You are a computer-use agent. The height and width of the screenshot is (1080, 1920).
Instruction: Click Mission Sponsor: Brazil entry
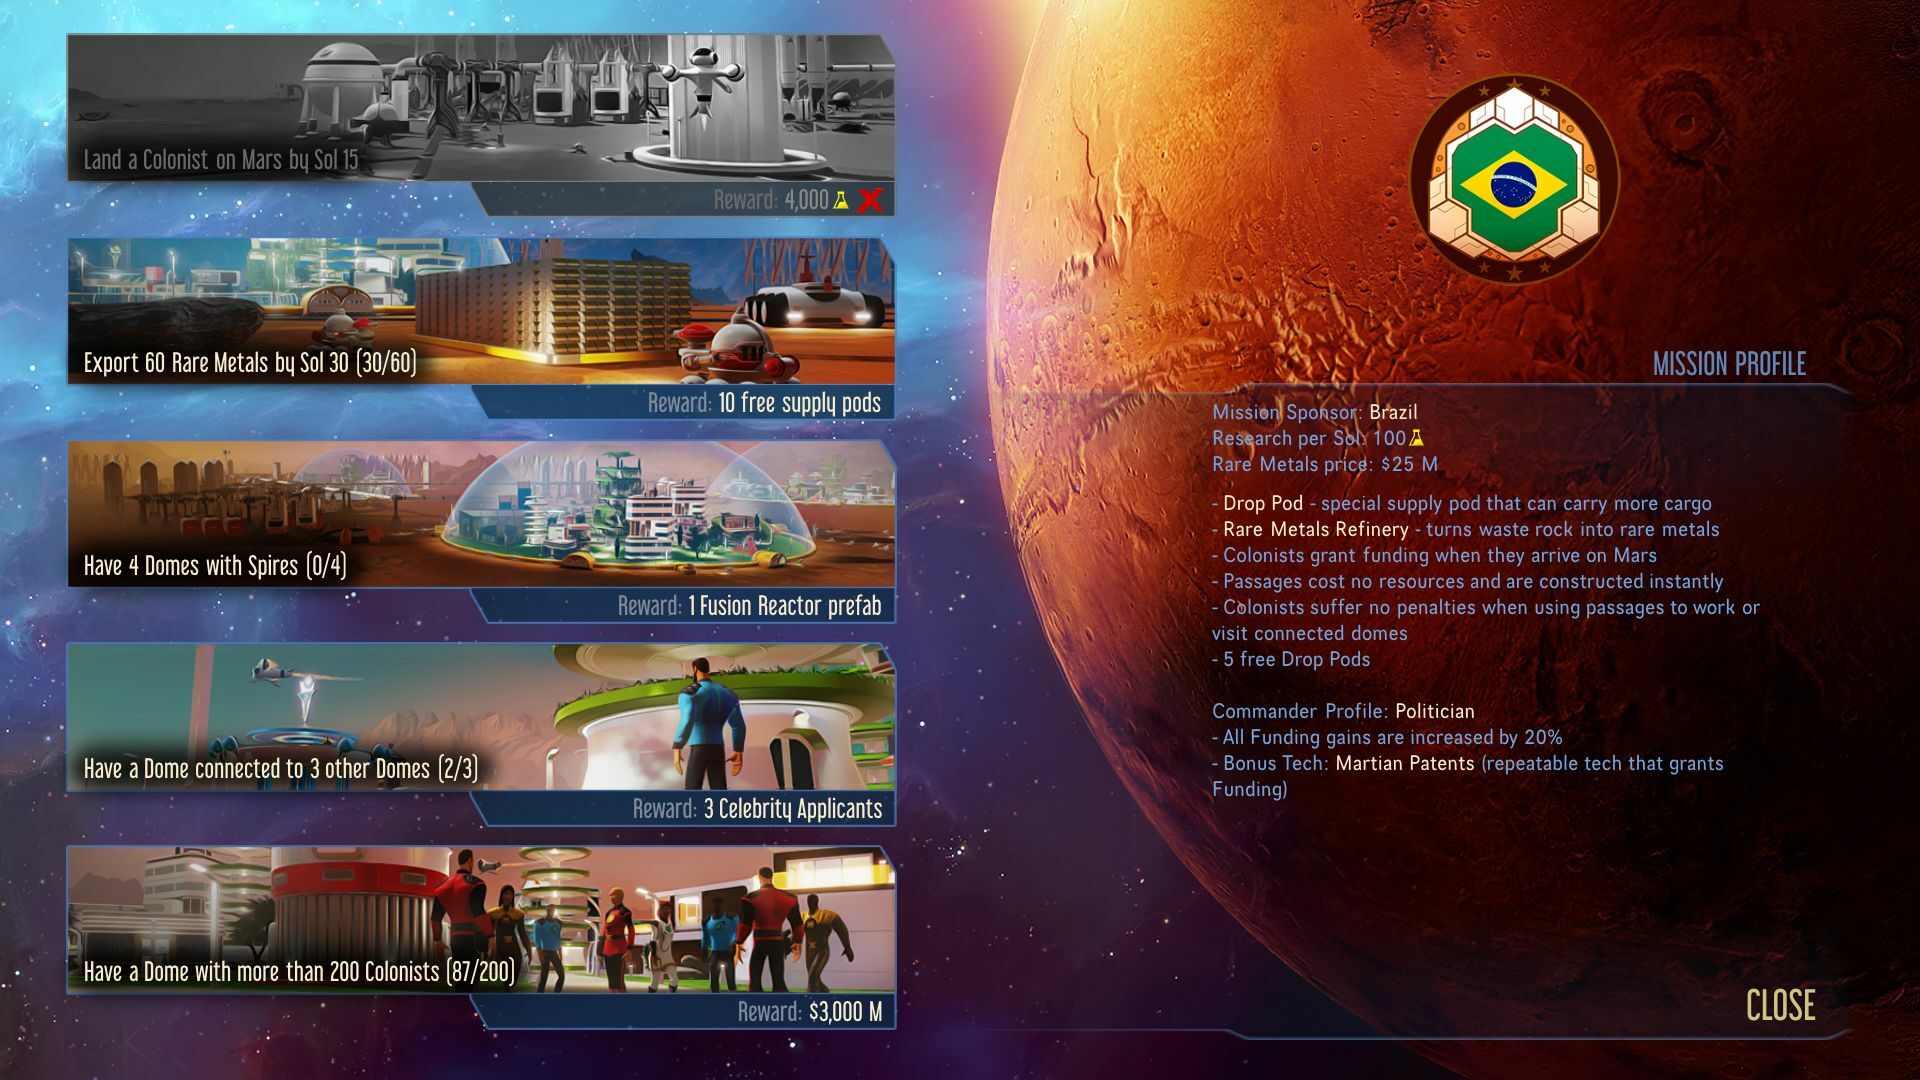pos(1315,411)
